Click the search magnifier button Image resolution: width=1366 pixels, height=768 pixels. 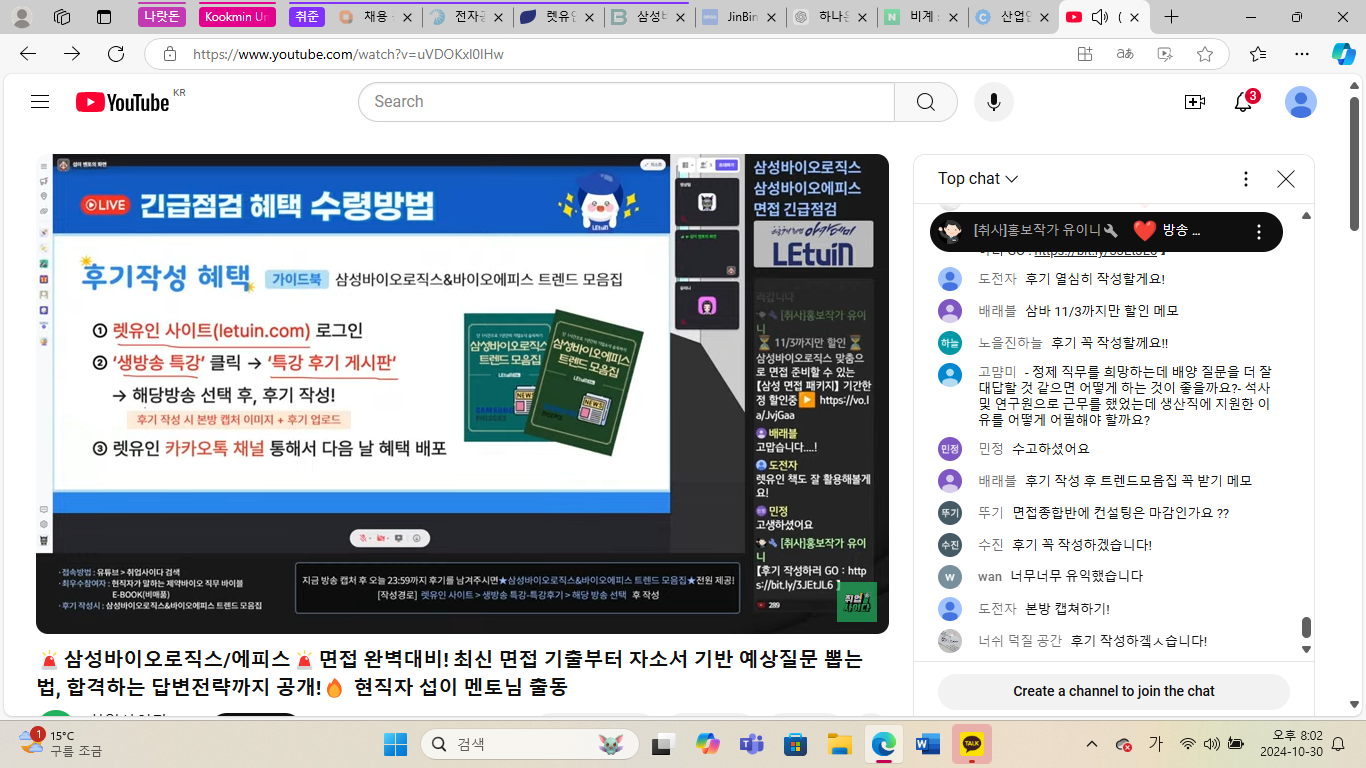[925, 102]
